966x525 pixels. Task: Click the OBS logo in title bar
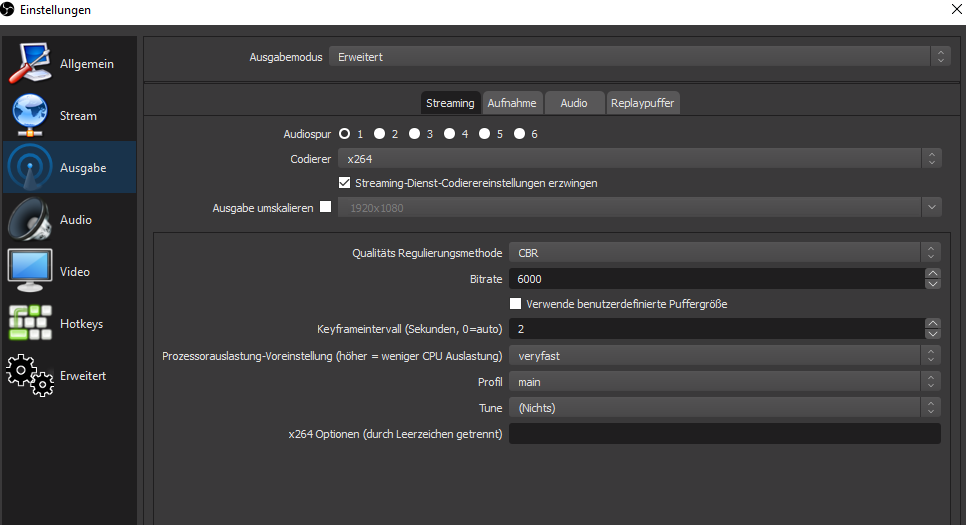click(x=8, y=10)
